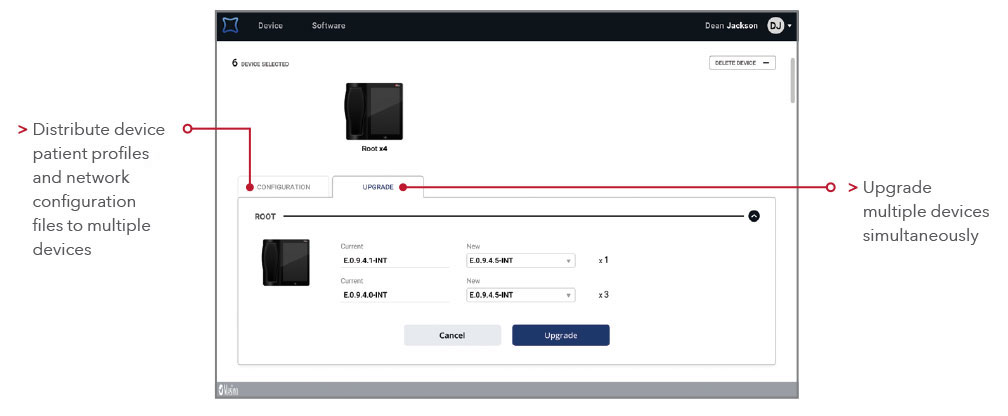1008x416 pixels.
Task: Open the New version dropdown for the x3 row
Action: (x=521, y=295)
